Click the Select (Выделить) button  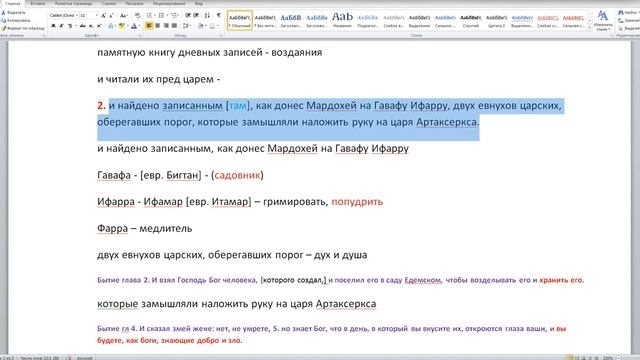pos(629,28)
